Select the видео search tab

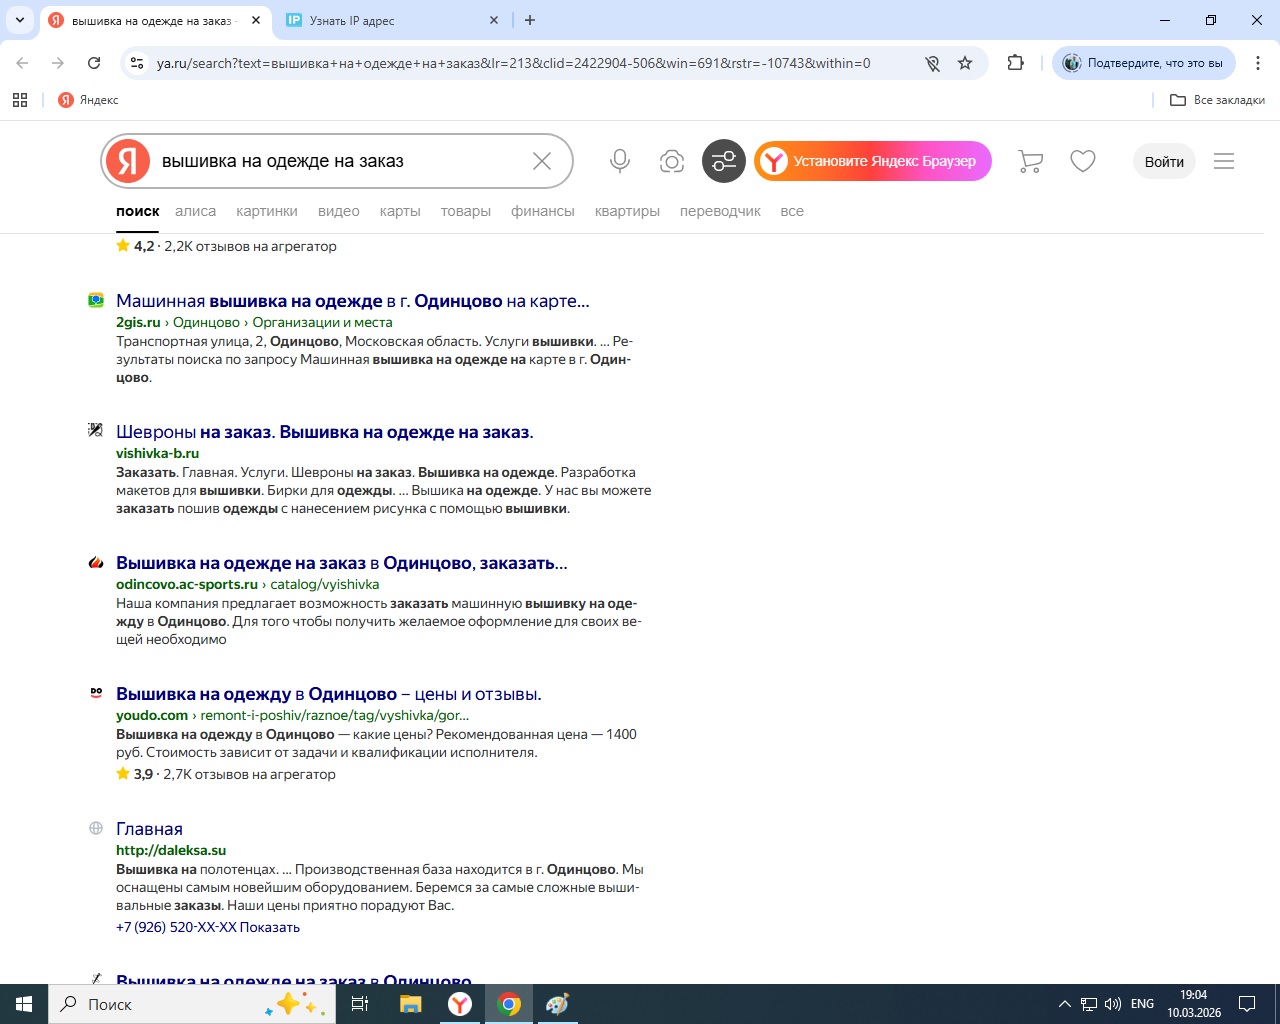pyautogui.click(x=339, y=211)
